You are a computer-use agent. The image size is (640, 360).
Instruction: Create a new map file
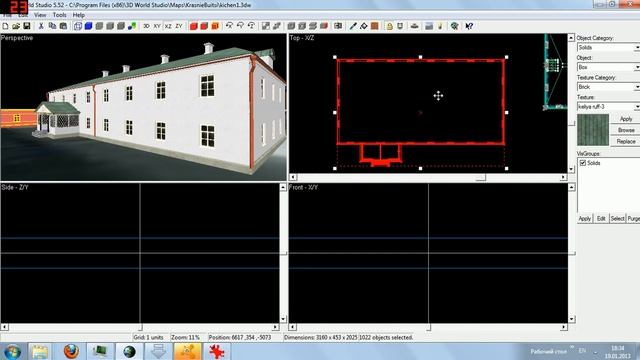pos(5,26)
